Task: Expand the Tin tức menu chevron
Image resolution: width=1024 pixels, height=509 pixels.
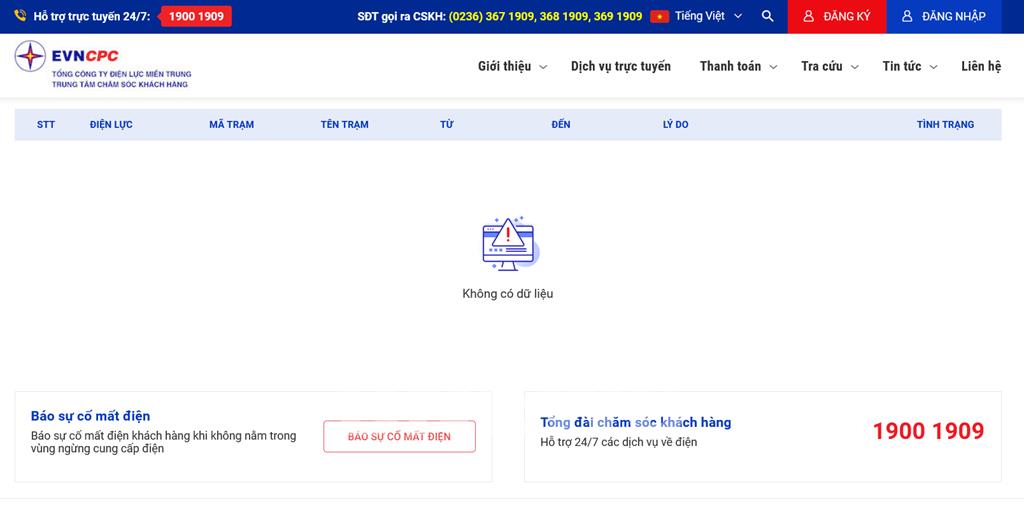Action: coord(934,67)
